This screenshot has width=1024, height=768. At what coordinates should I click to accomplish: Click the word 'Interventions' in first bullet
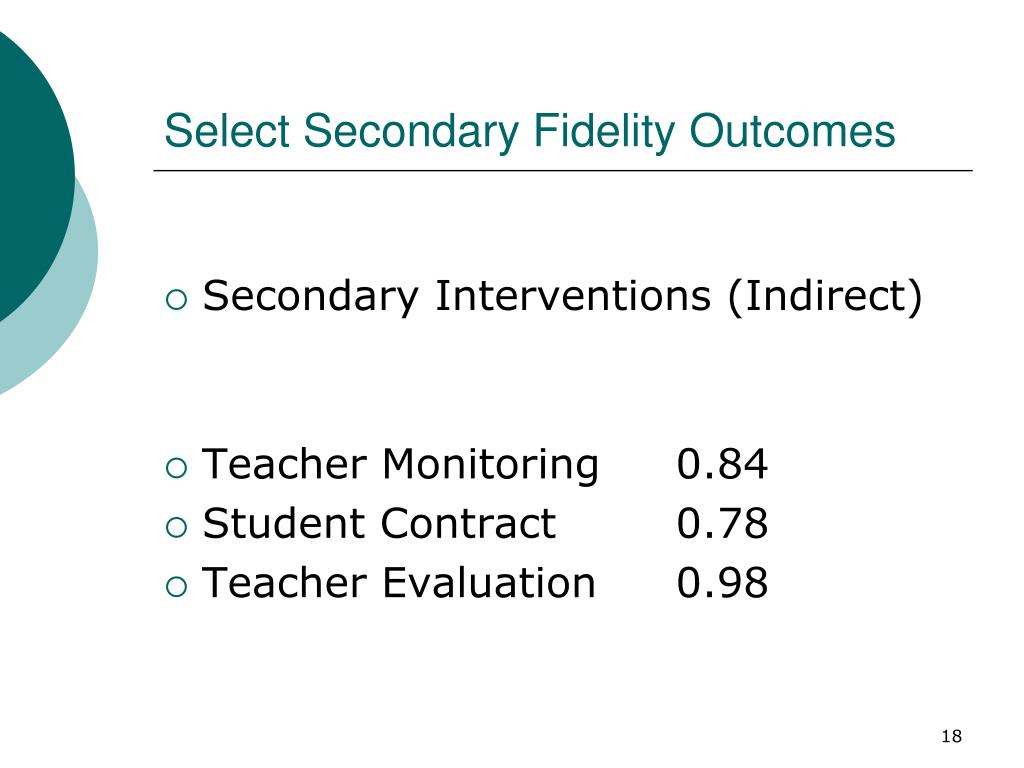pos(573,296)
